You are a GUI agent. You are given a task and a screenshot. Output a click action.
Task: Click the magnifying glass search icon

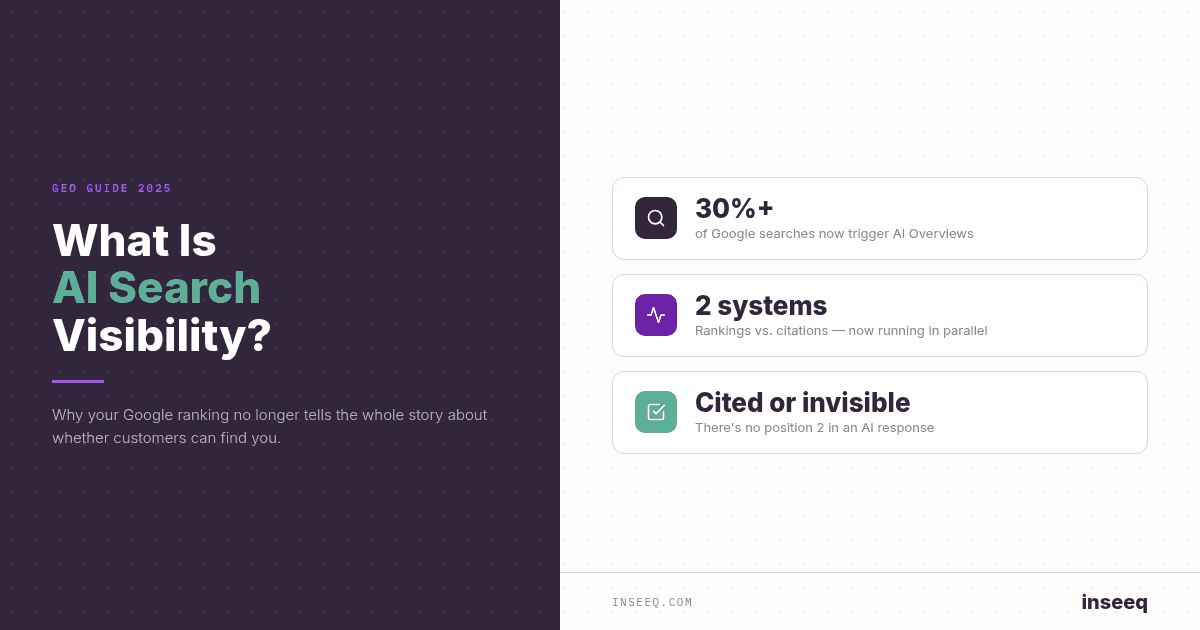(x=656, y=218)
